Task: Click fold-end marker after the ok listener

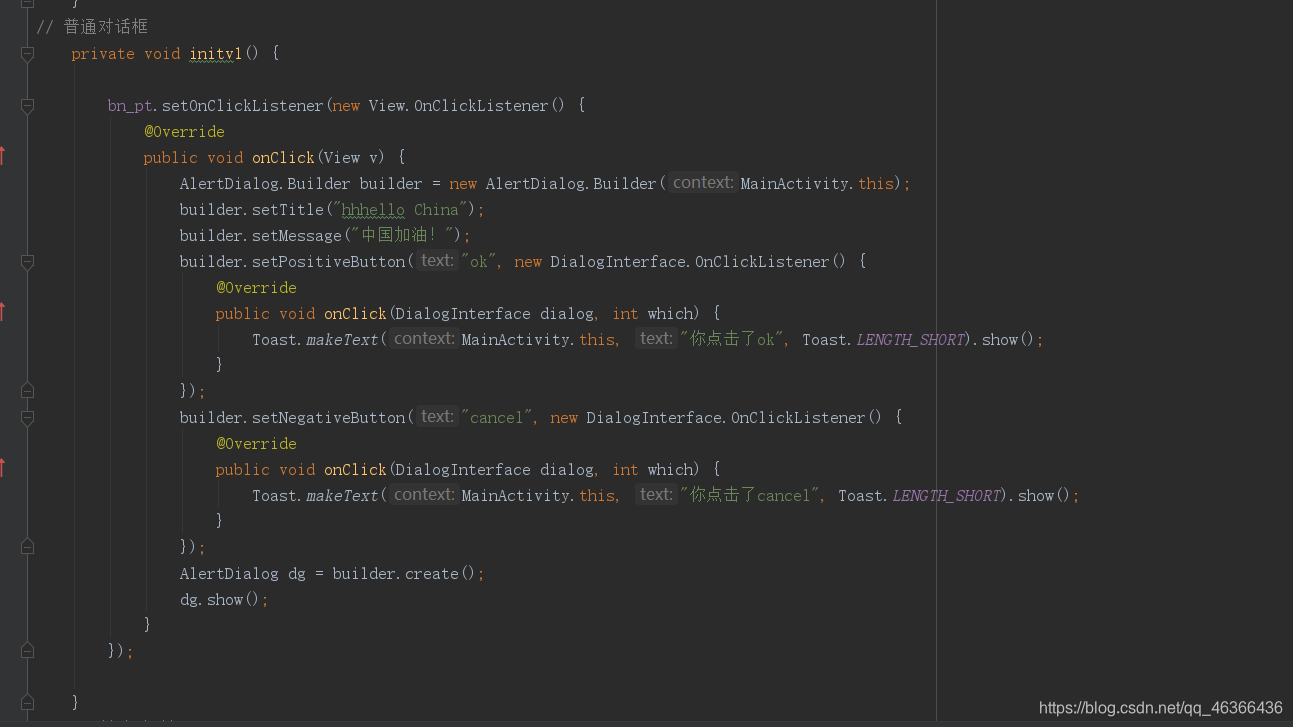Action: tap(27, 391)
